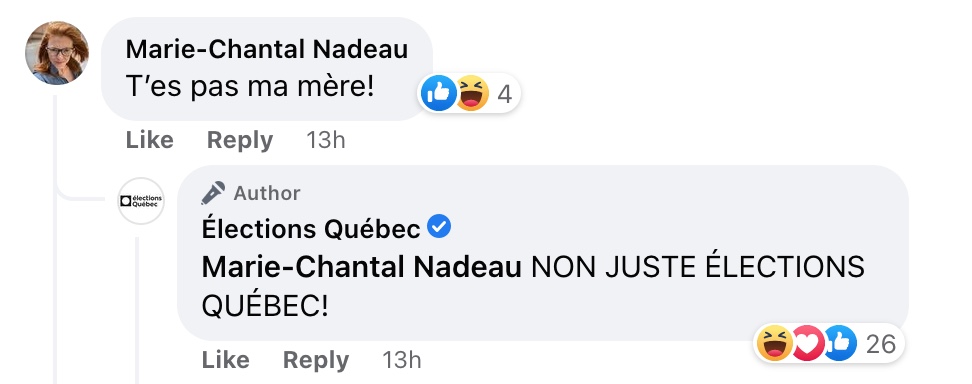Click the commenter name Marie-Chantal Nadeau at top
Image resolution: width=972 pixels, height=384 pixels.
click(x=267, y=50)
